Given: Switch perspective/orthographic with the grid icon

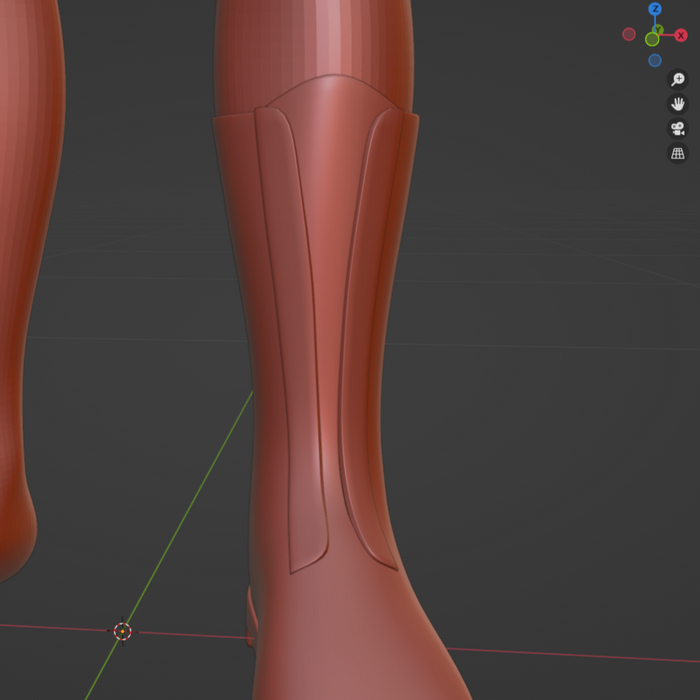Looking at the screenshot, I should tap(678, 154).
